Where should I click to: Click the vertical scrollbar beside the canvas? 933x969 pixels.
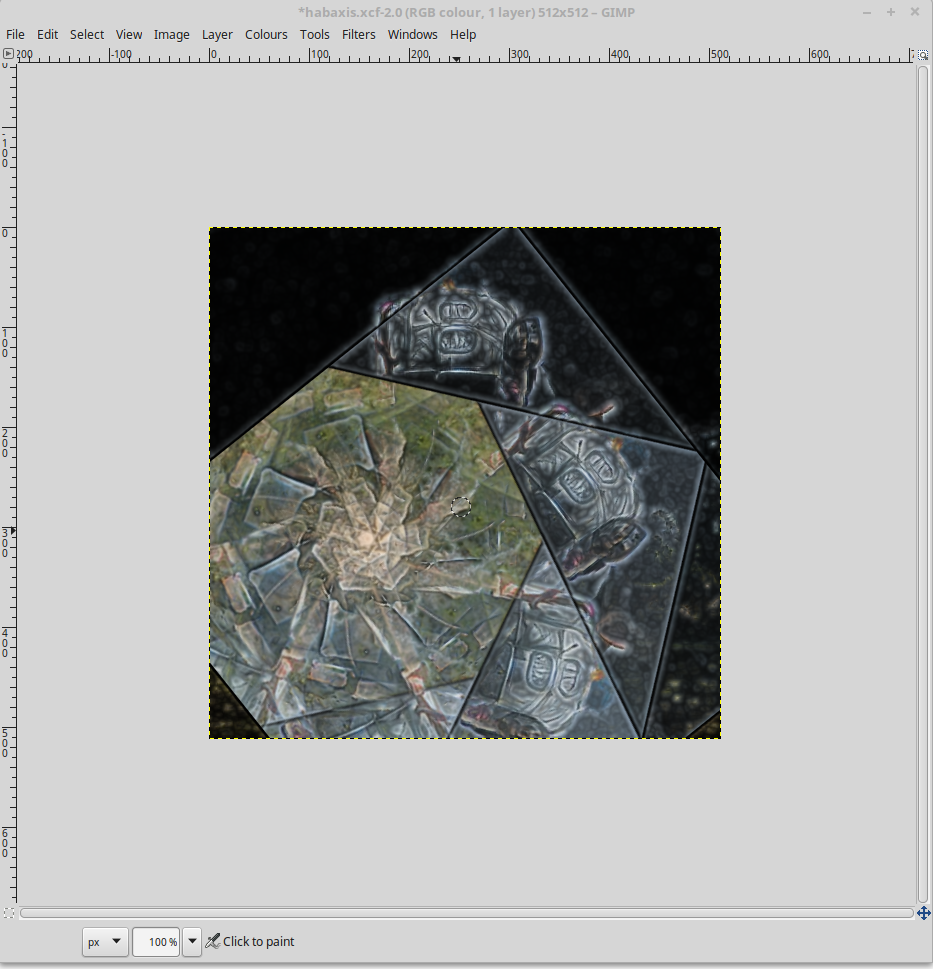923,483
